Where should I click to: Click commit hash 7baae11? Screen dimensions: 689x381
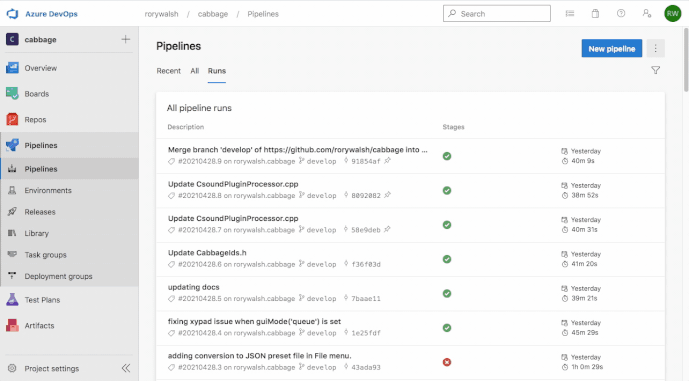coord(366,299)
